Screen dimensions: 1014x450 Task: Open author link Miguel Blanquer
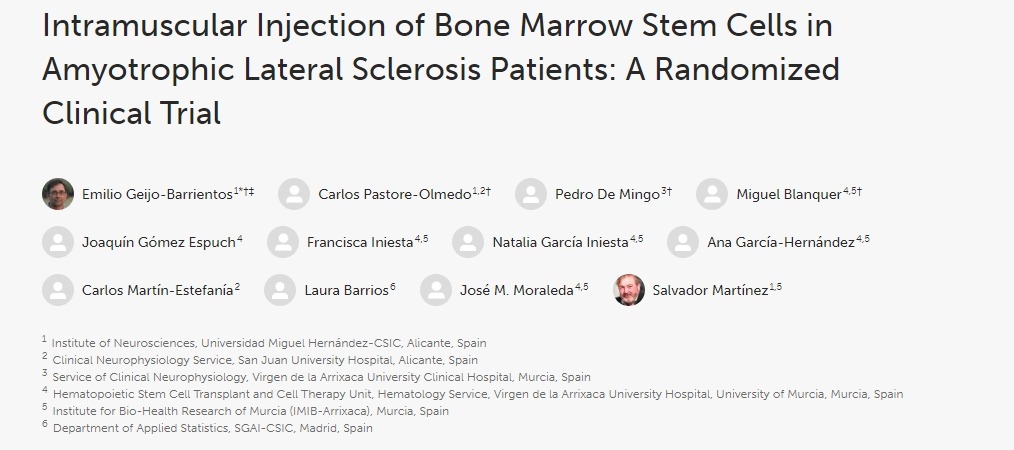point(789,194)
